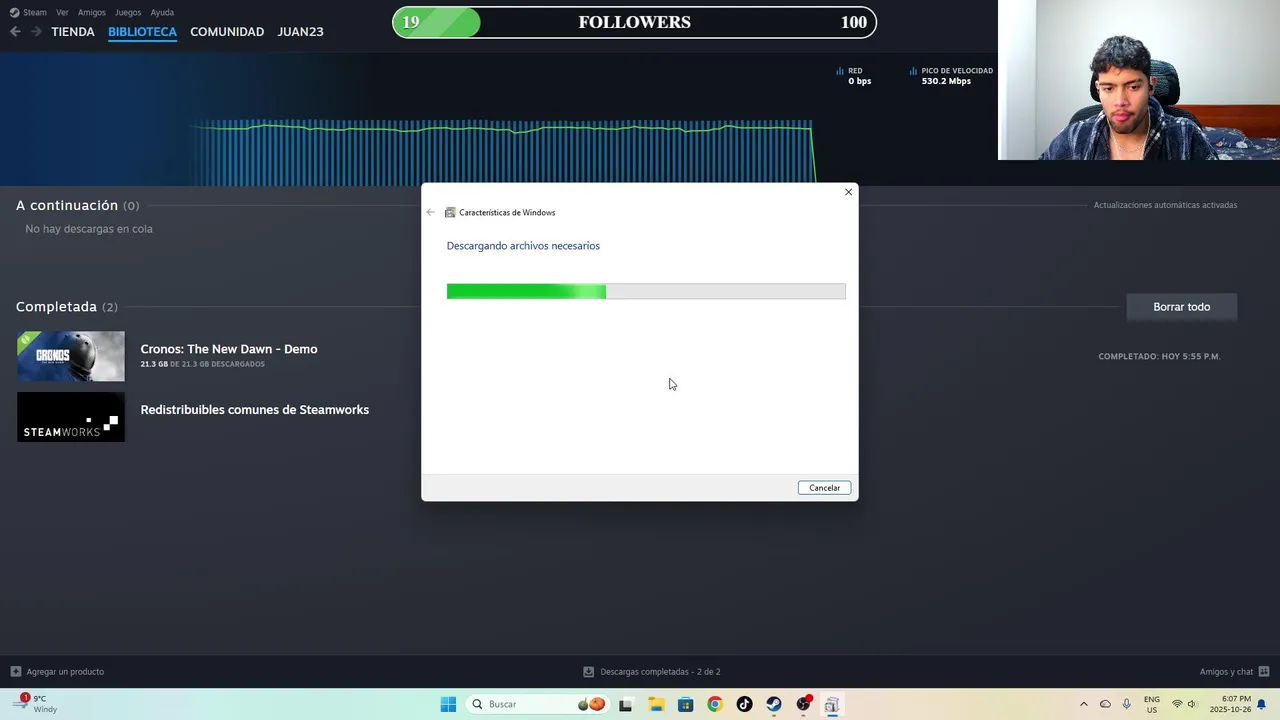Open the Amigos menu
This screenshot has height=720, width=1280.
tap(92, 12)
